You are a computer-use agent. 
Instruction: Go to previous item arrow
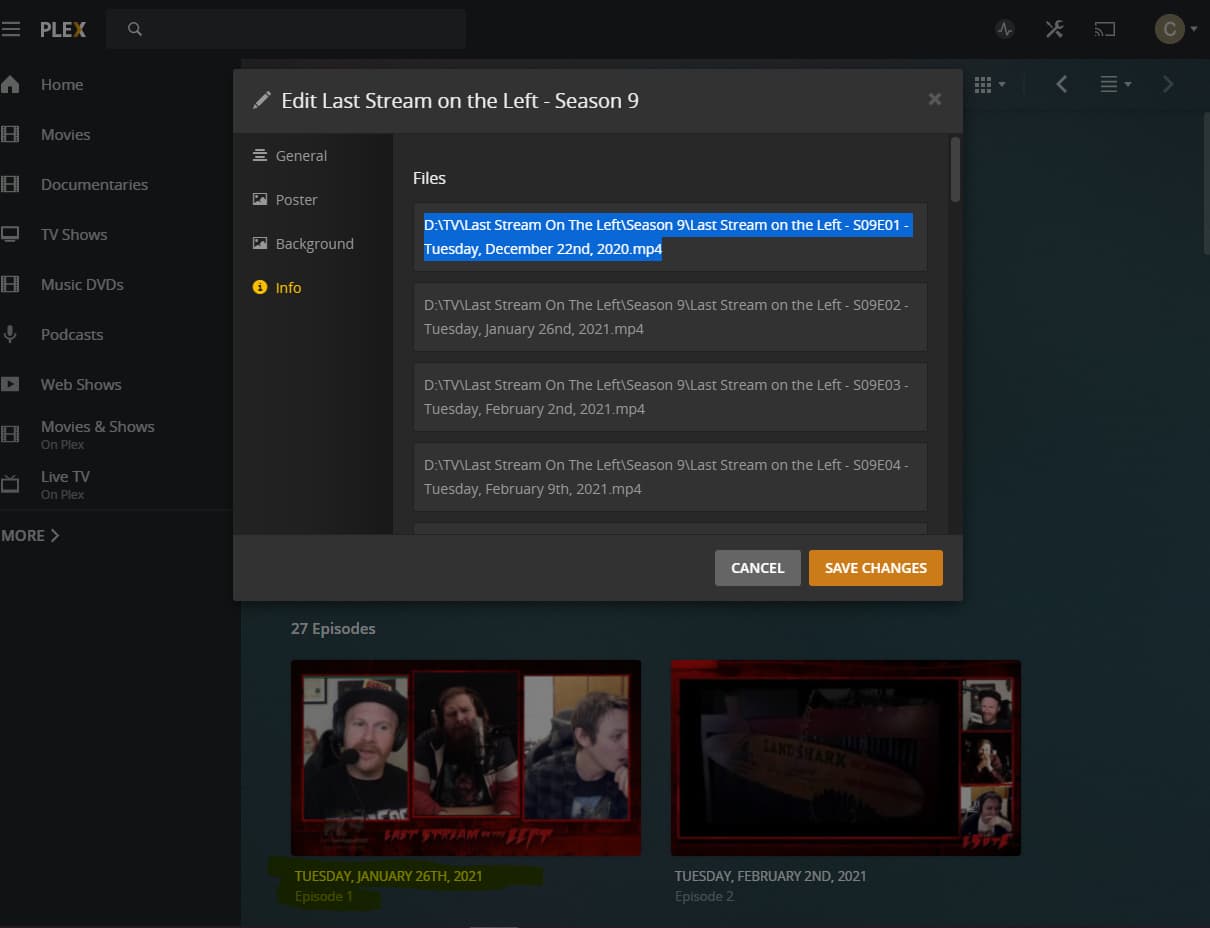click(1061, 84)
